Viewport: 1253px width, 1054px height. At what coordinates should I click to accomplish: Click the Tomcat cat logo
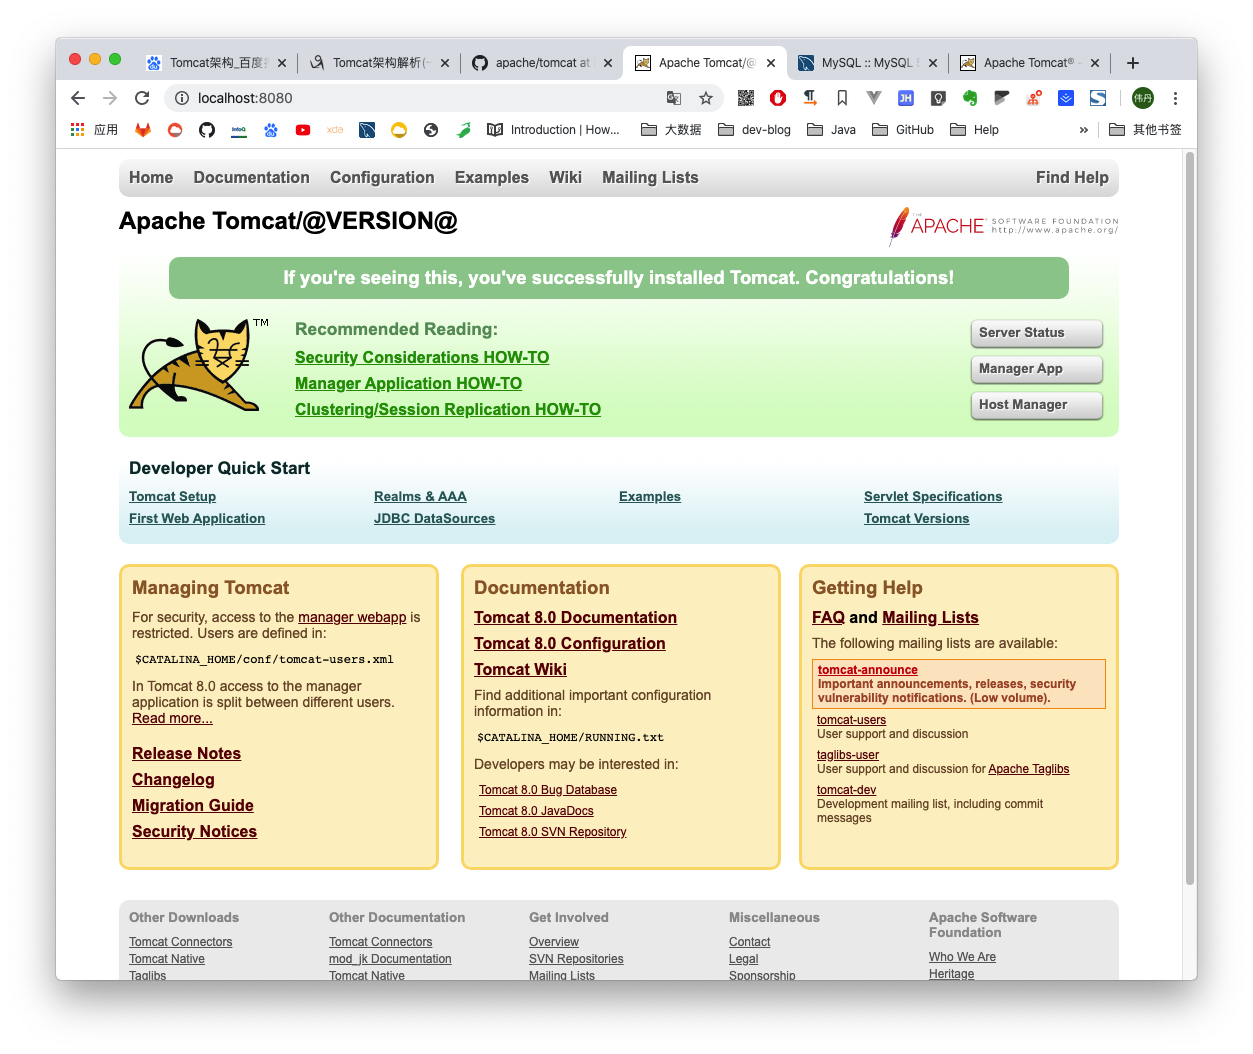click(x=197, y=366)
